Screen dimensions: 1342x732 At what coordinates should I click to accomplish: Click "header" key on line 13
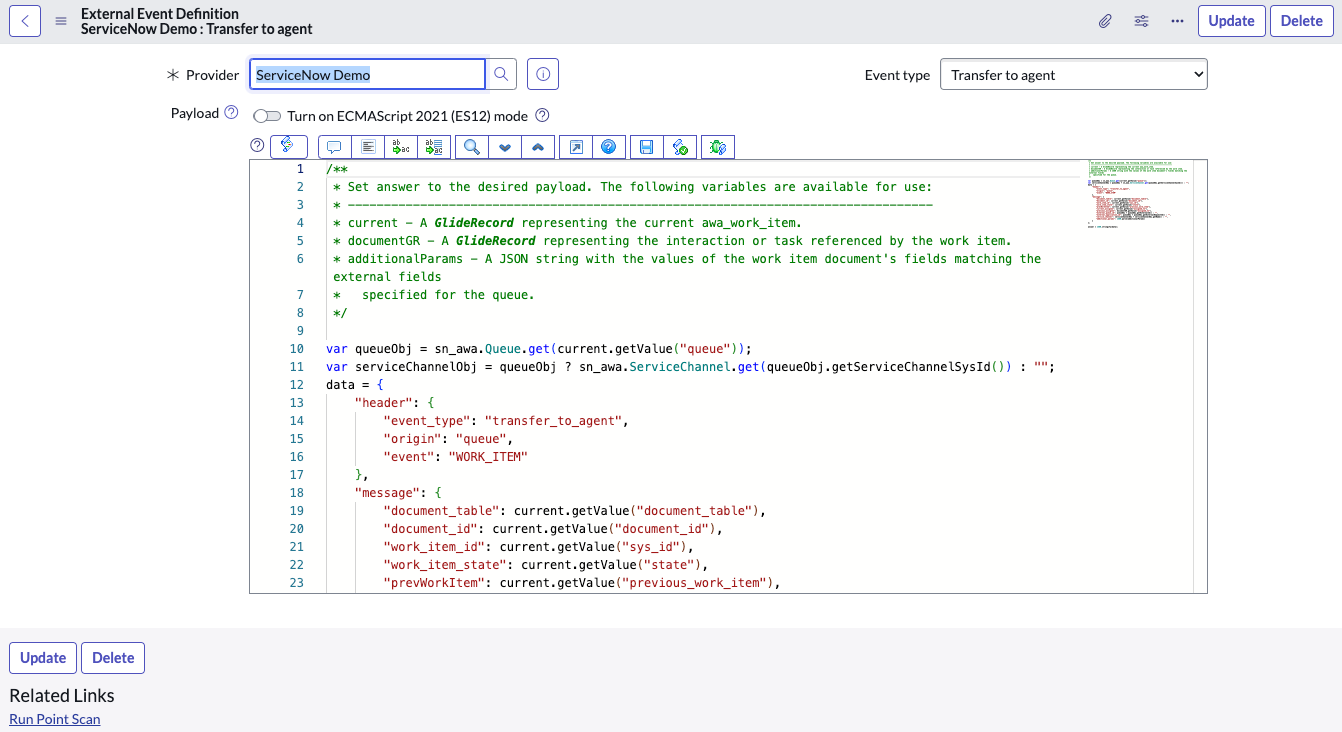coord(384,403)
